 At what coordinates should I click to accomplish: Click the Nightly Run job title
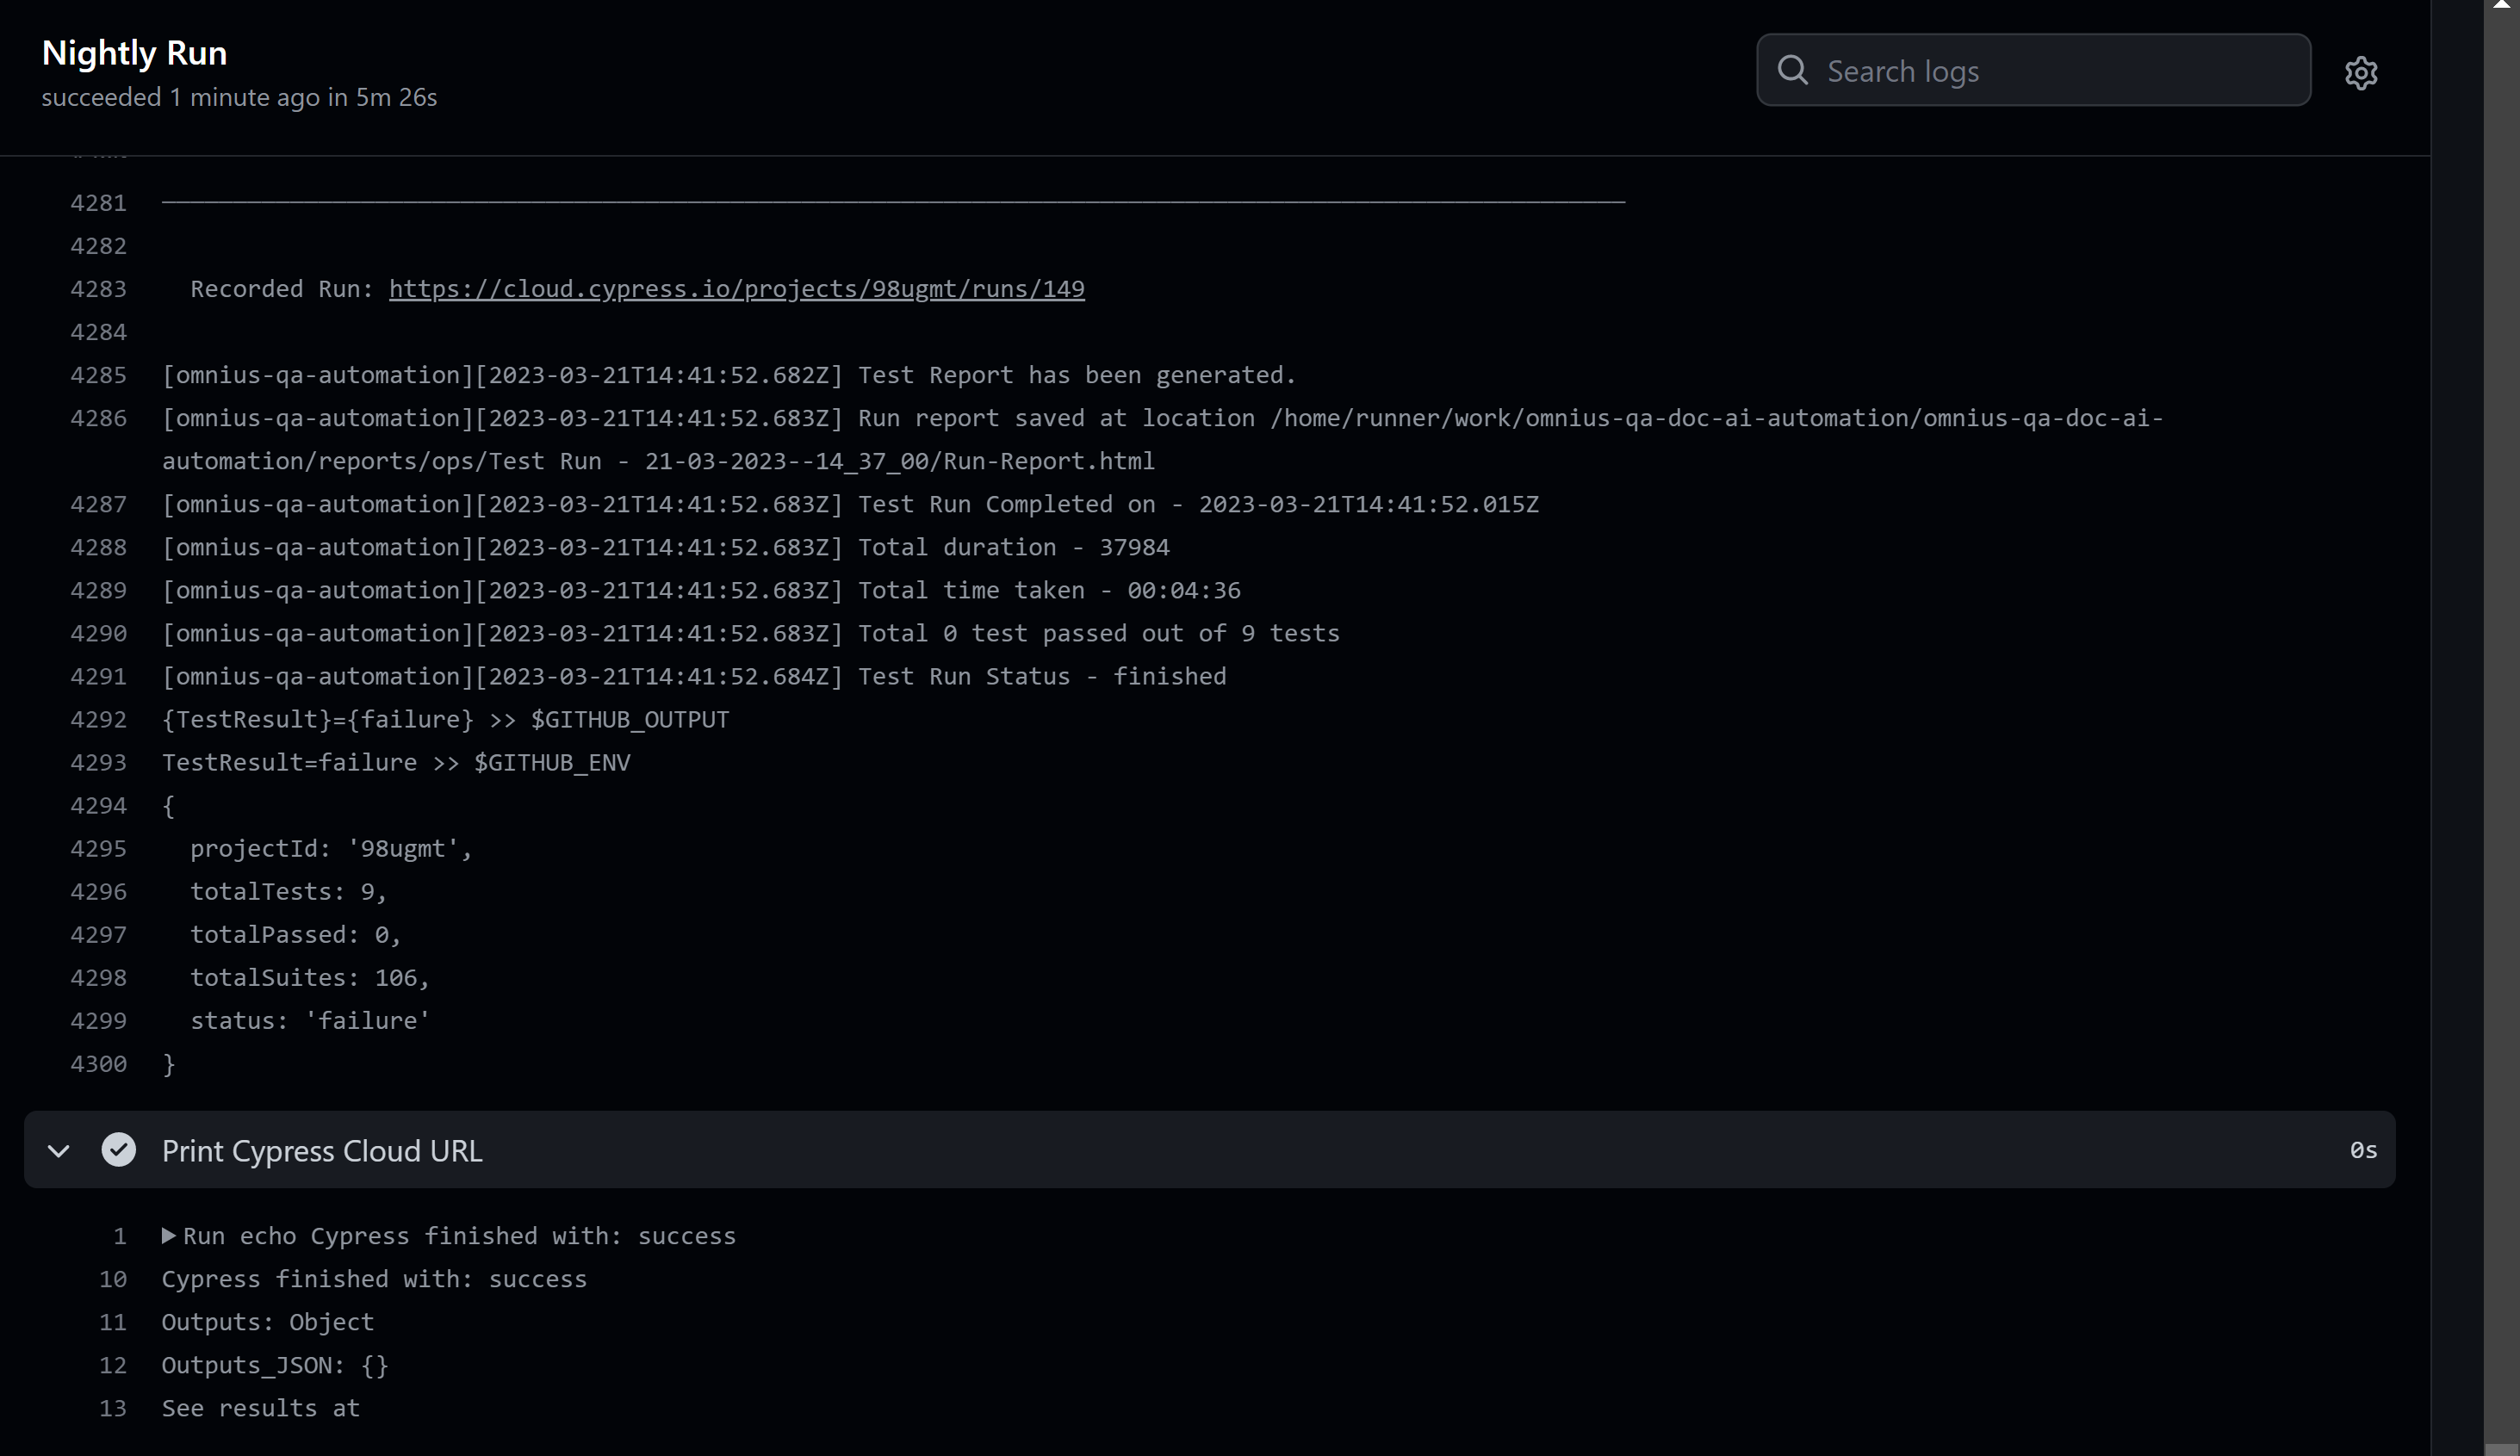coord(134,53)
